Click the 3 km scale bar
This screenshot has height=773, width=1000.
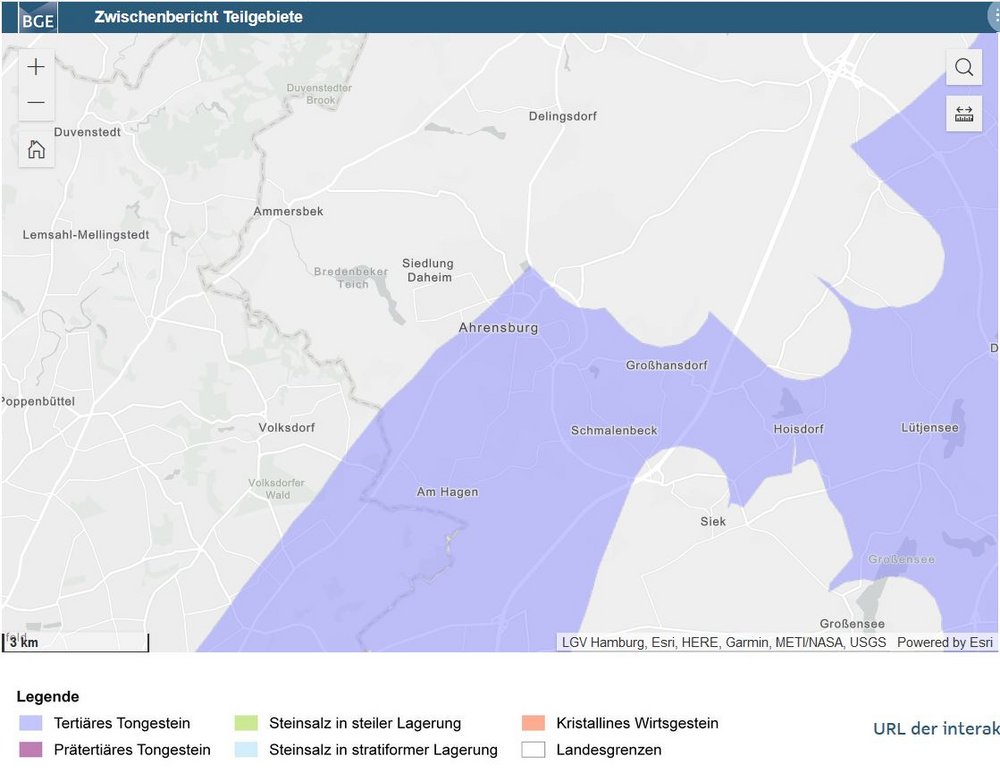coord(76,642)
